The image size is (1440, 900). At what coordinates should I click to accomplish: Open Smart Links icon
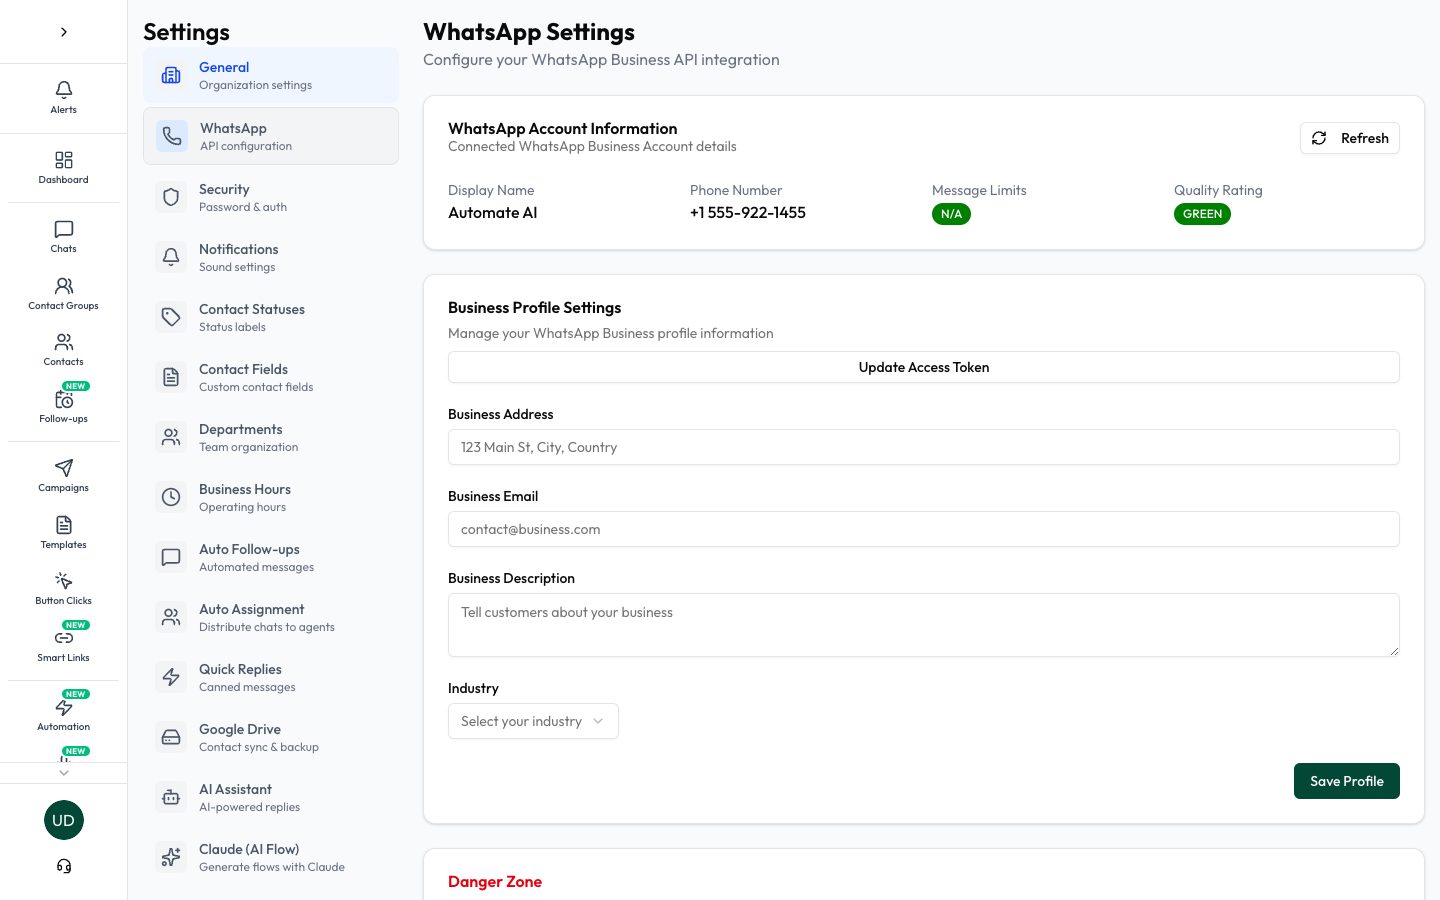63,638
